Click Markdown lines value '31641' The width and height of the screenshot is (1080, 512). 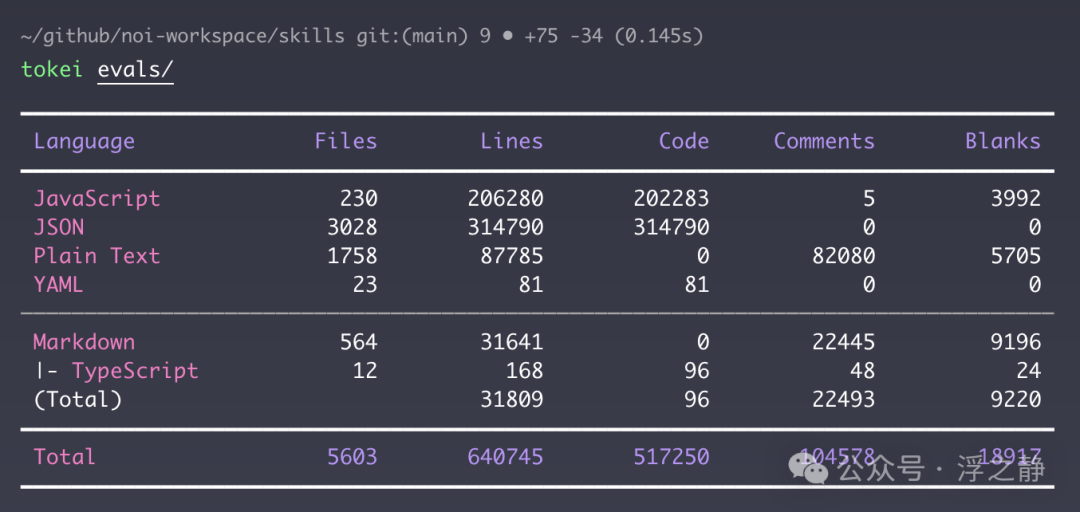pyautogui.click(x=512, y=342)
